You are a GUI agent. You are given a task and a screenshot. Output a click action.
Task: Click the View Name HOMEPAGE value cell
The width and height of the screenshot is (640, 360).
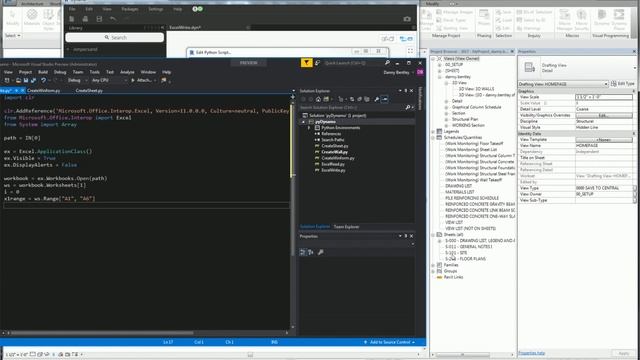click(604, 146)
